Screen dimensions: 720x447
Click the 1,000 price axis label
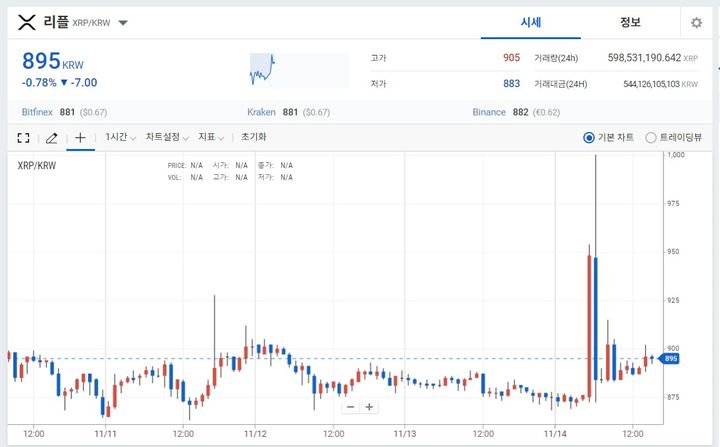click(x=675, y=155)
